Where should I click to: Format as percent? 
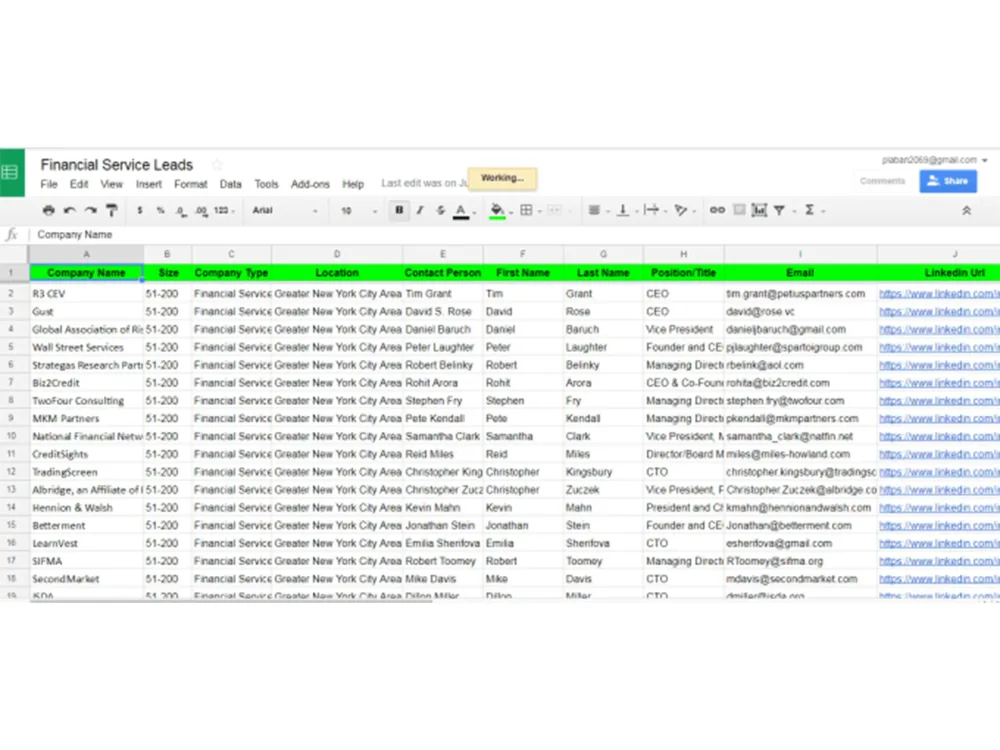[161, 210]
